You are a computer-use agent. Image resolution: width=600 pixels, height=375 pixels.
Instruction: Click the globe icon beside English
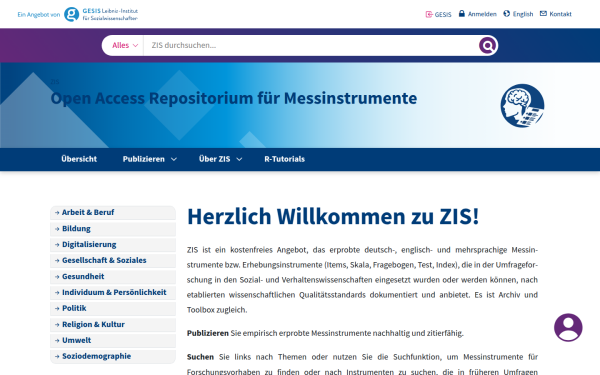coord(507,14)
